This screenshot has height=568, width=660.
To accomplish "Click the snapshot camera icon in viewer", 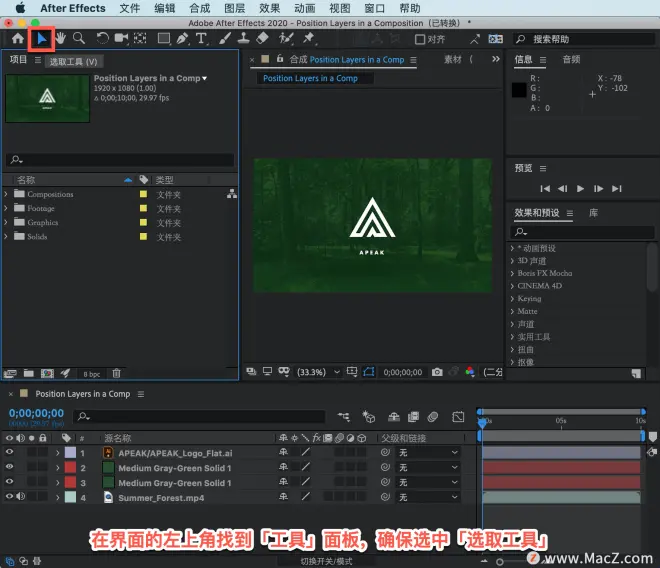I will (437, 372).
